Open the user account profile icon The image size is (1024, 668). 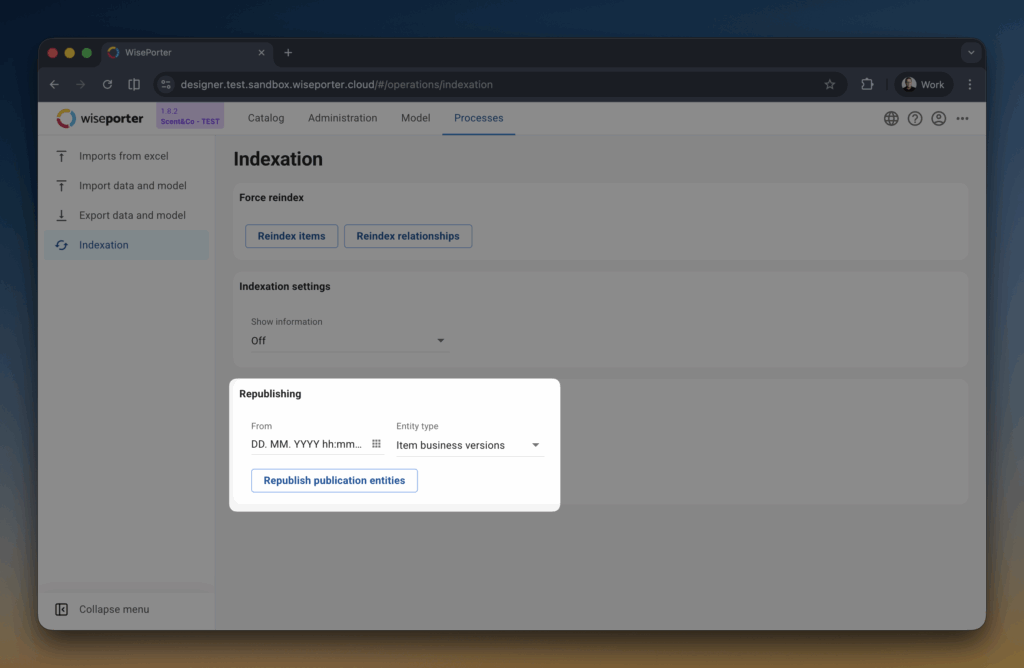939,118
